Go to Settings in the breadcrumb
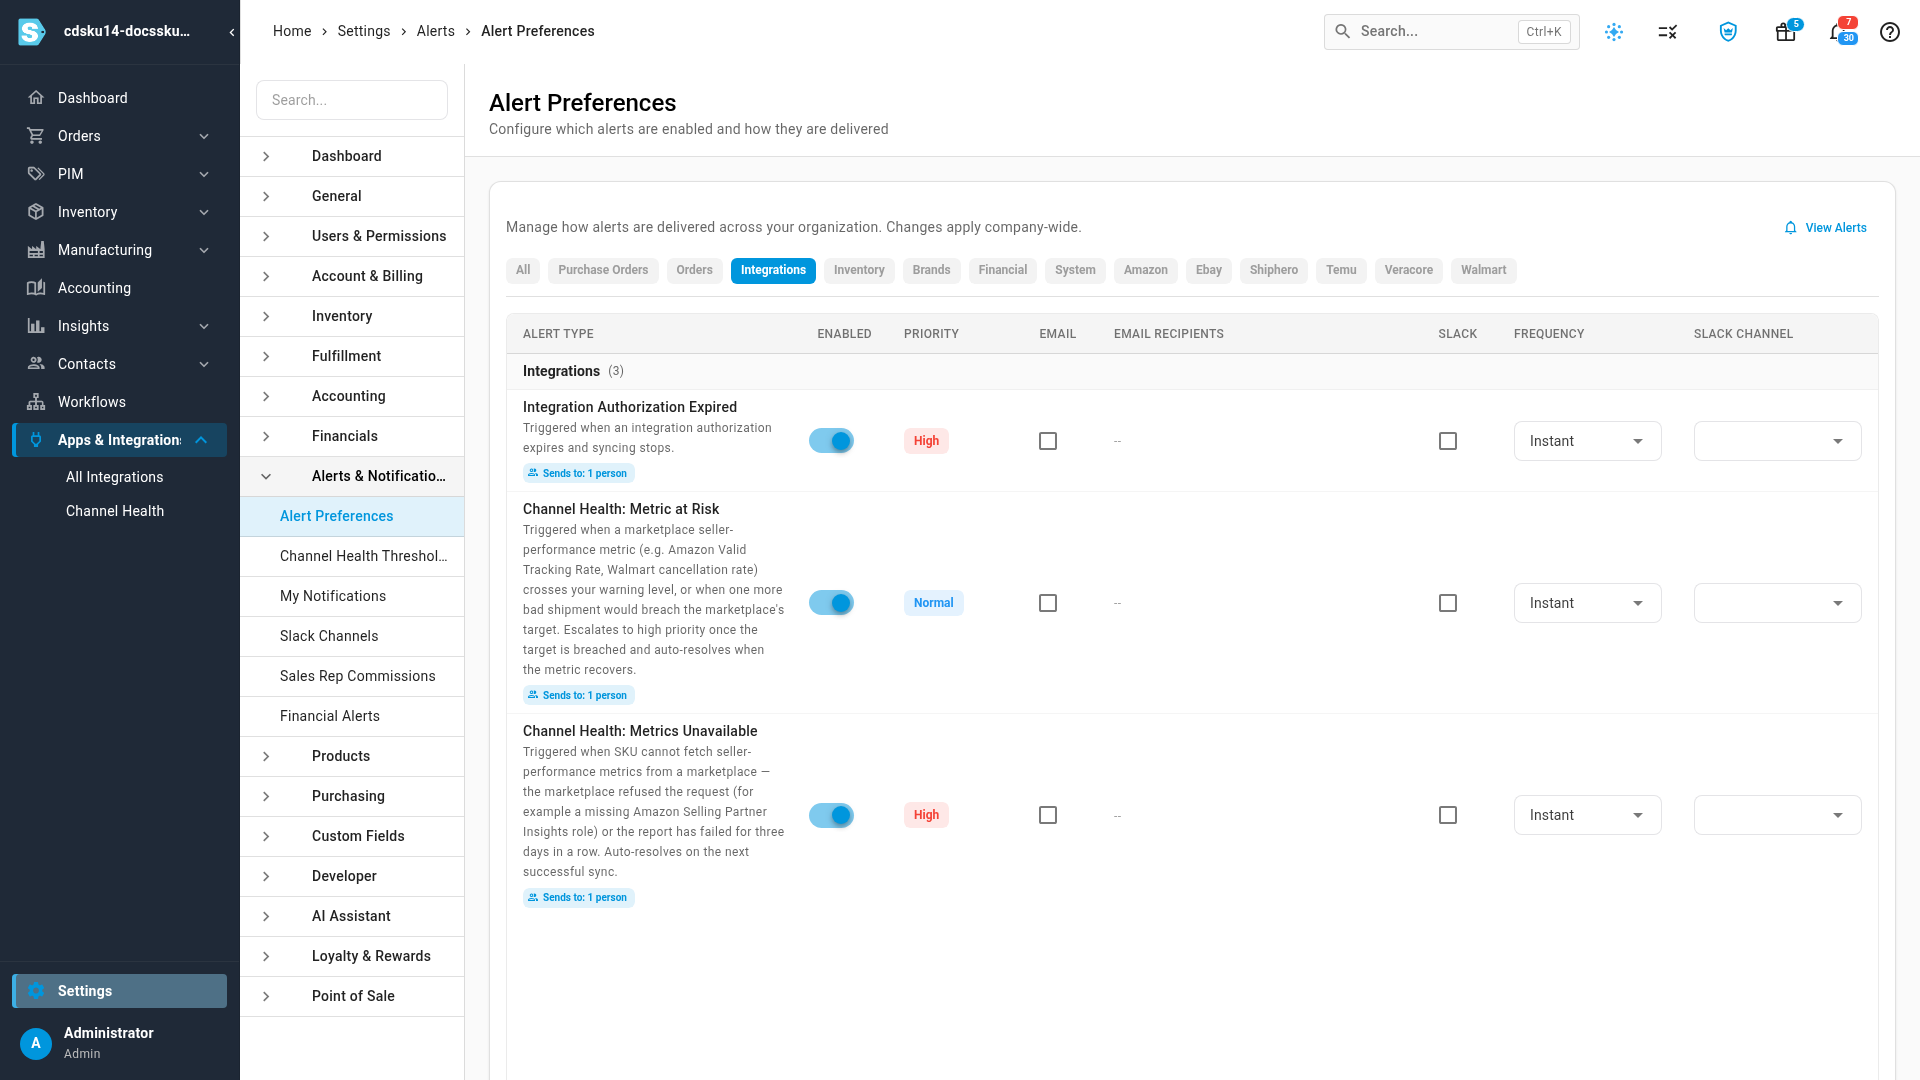Image resolution: width=1920 pixels, height=1080 pixels. coord(364,31)
